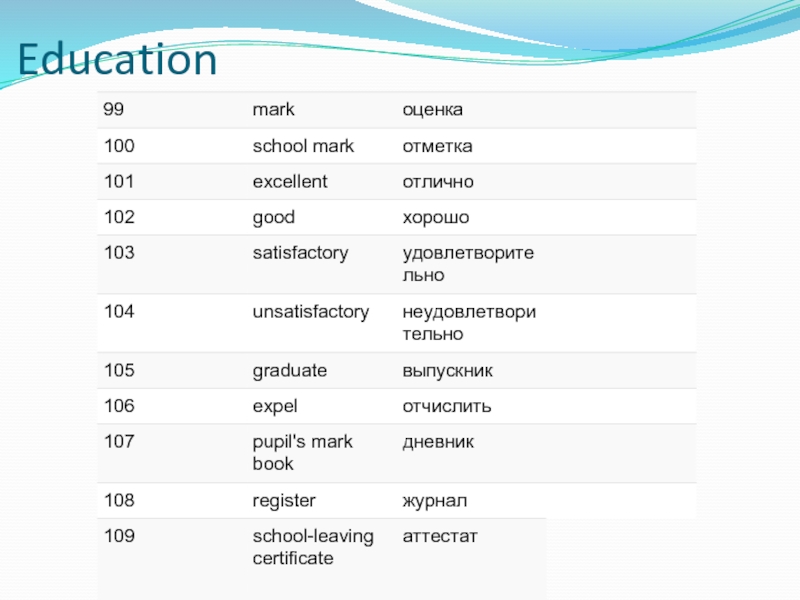Select the word 'register'

point(284,501)
